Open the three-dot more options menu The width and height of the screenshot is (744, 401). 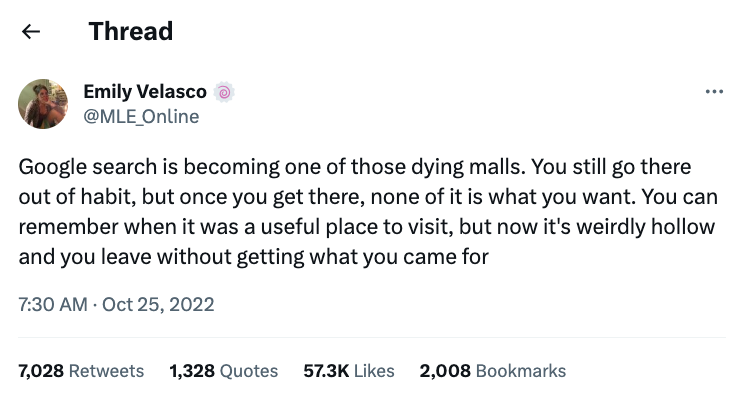[x=713, y=93]
